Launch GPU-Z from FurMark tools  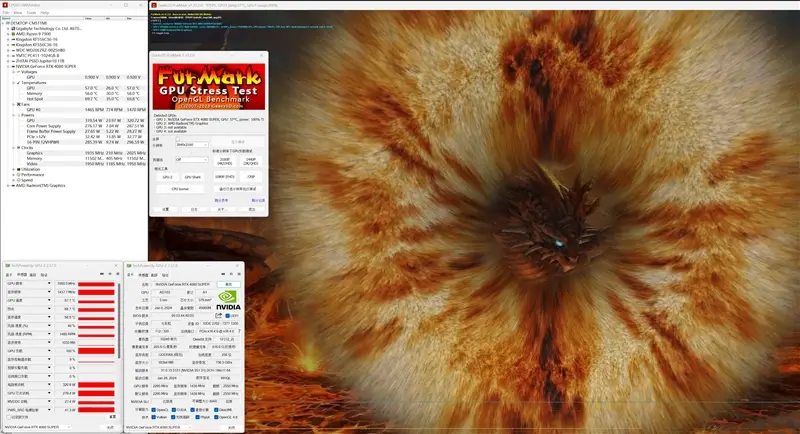[167, 177]
